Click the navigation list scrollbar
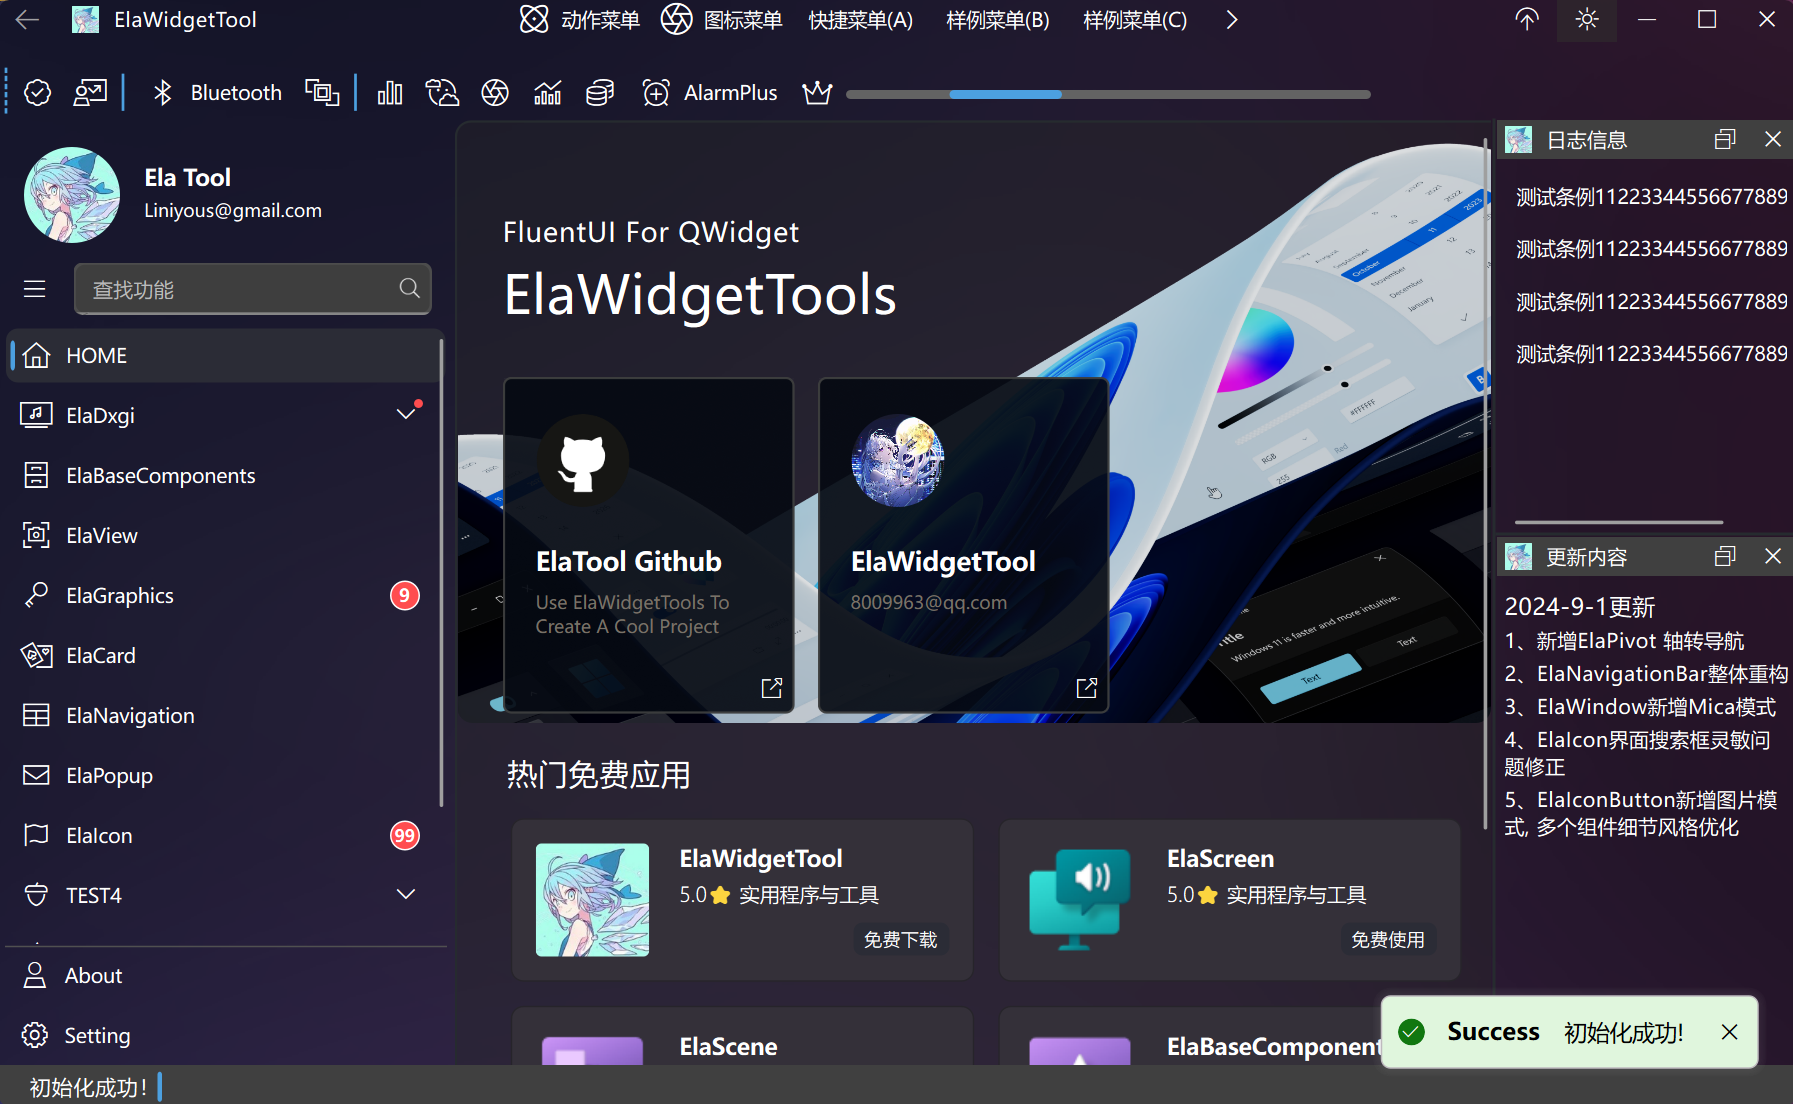The height and width of the screenshot is (1104, 1793). [441, 572]
